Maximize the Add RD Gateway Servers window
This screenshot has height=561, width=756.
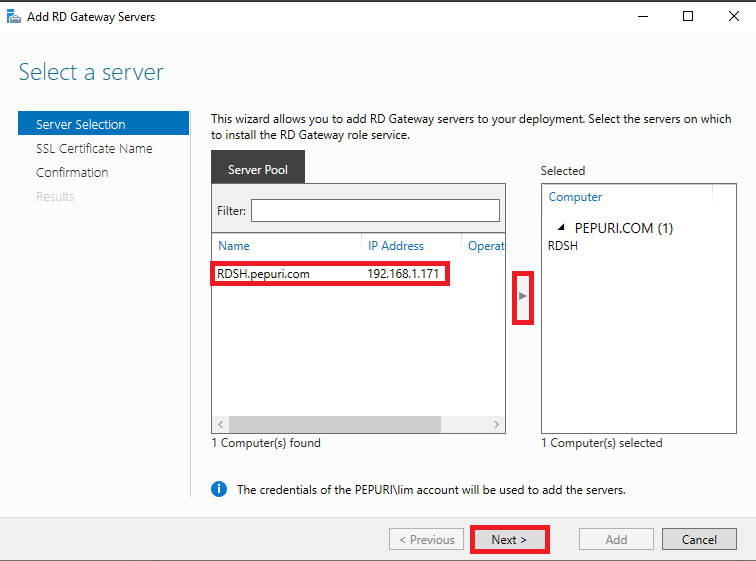688,16
